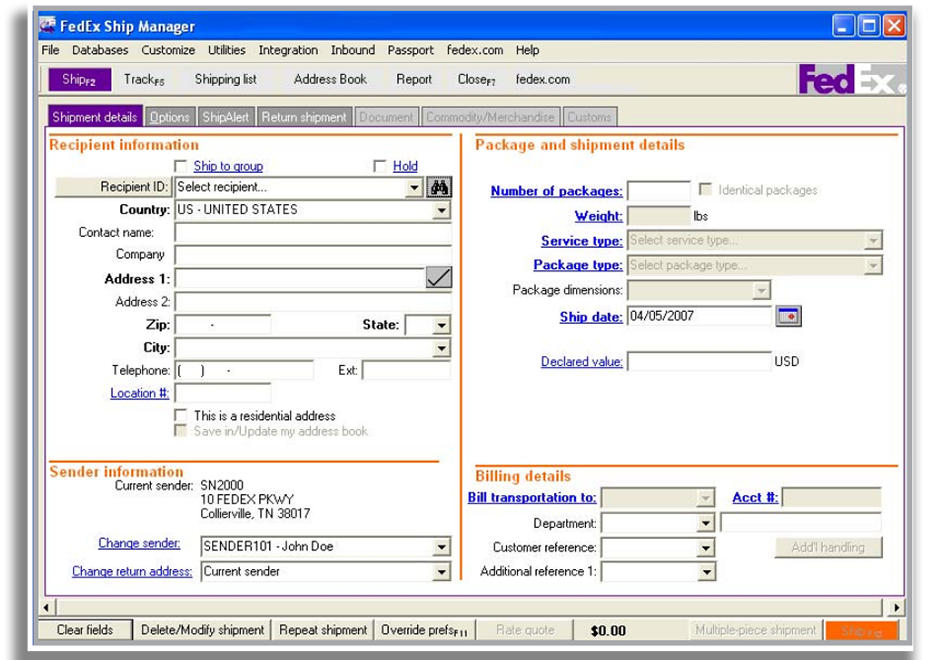Click the binoculars recipient search icon

439,187
